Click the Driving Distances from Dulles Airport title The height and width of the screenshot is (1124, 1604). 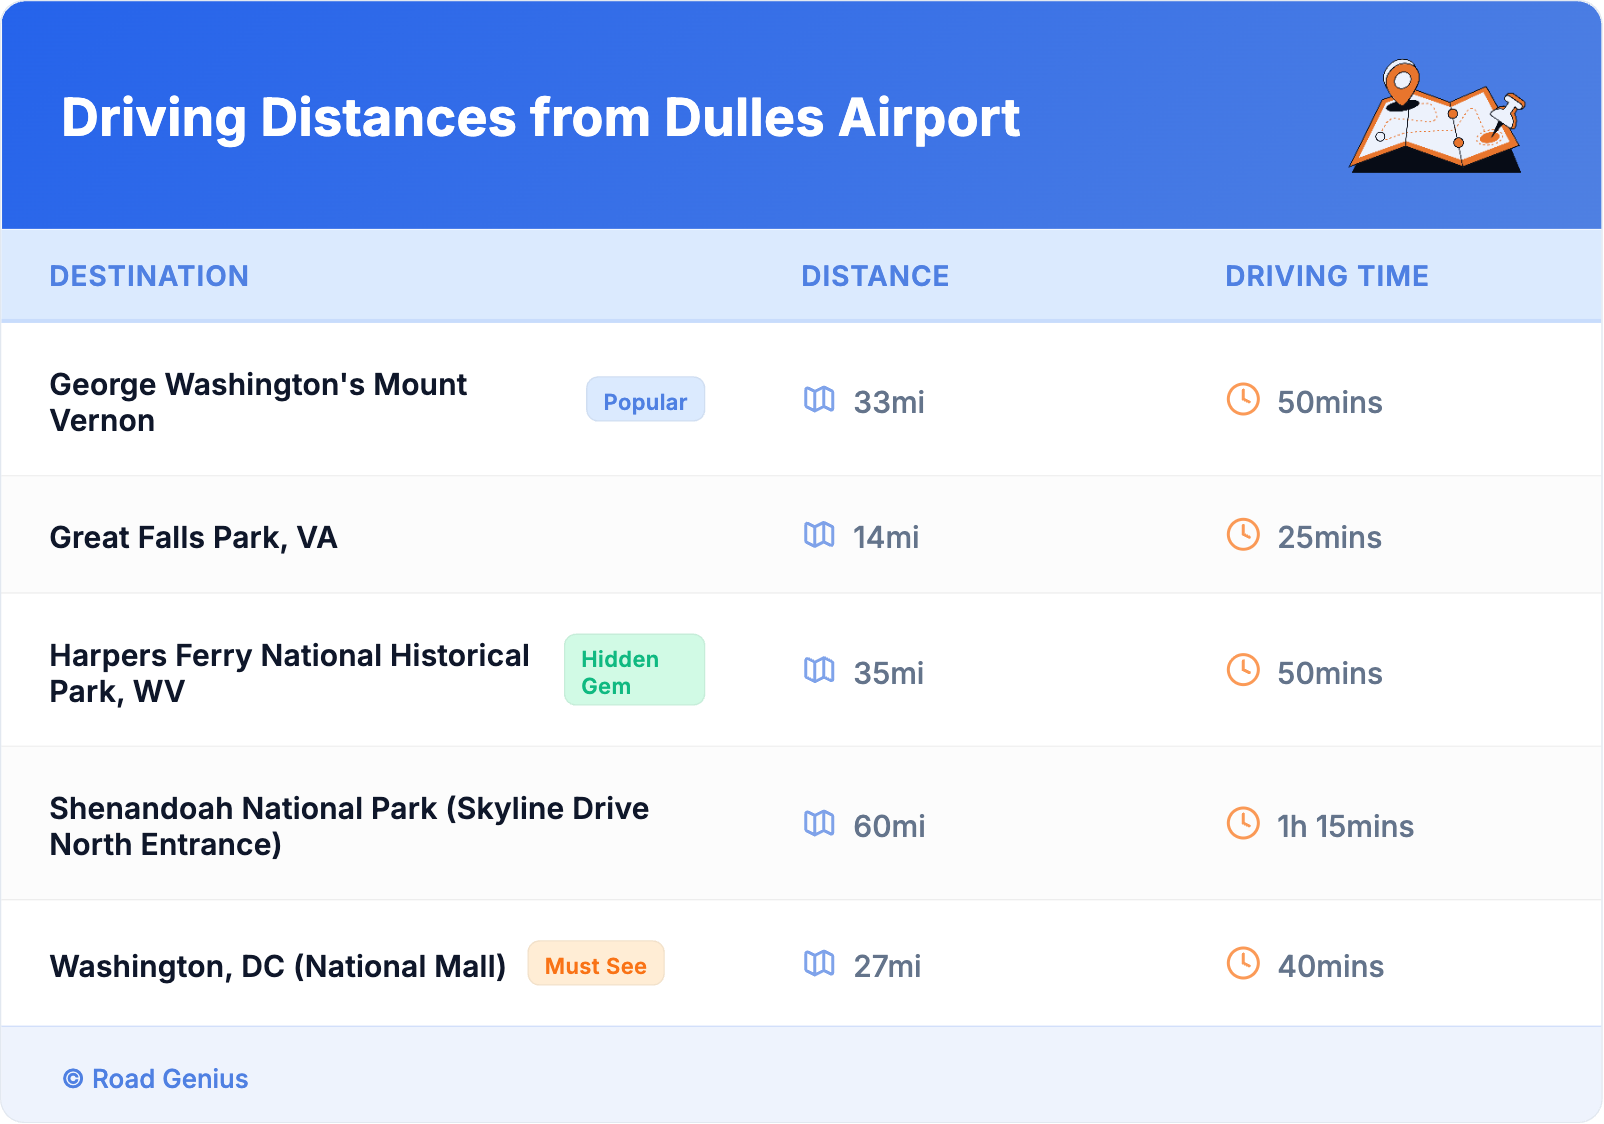coord(540,118)
